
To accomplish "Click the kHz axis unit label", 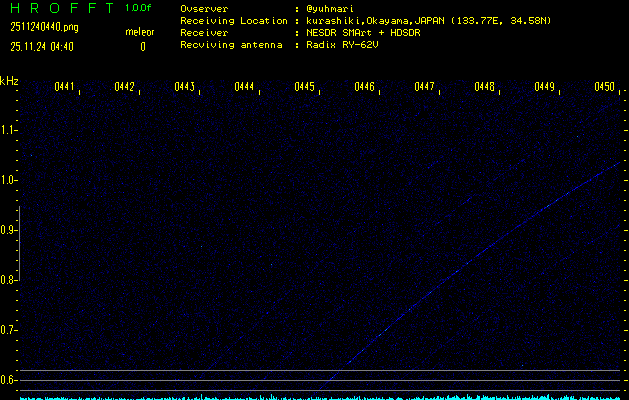I will (9, 81).
